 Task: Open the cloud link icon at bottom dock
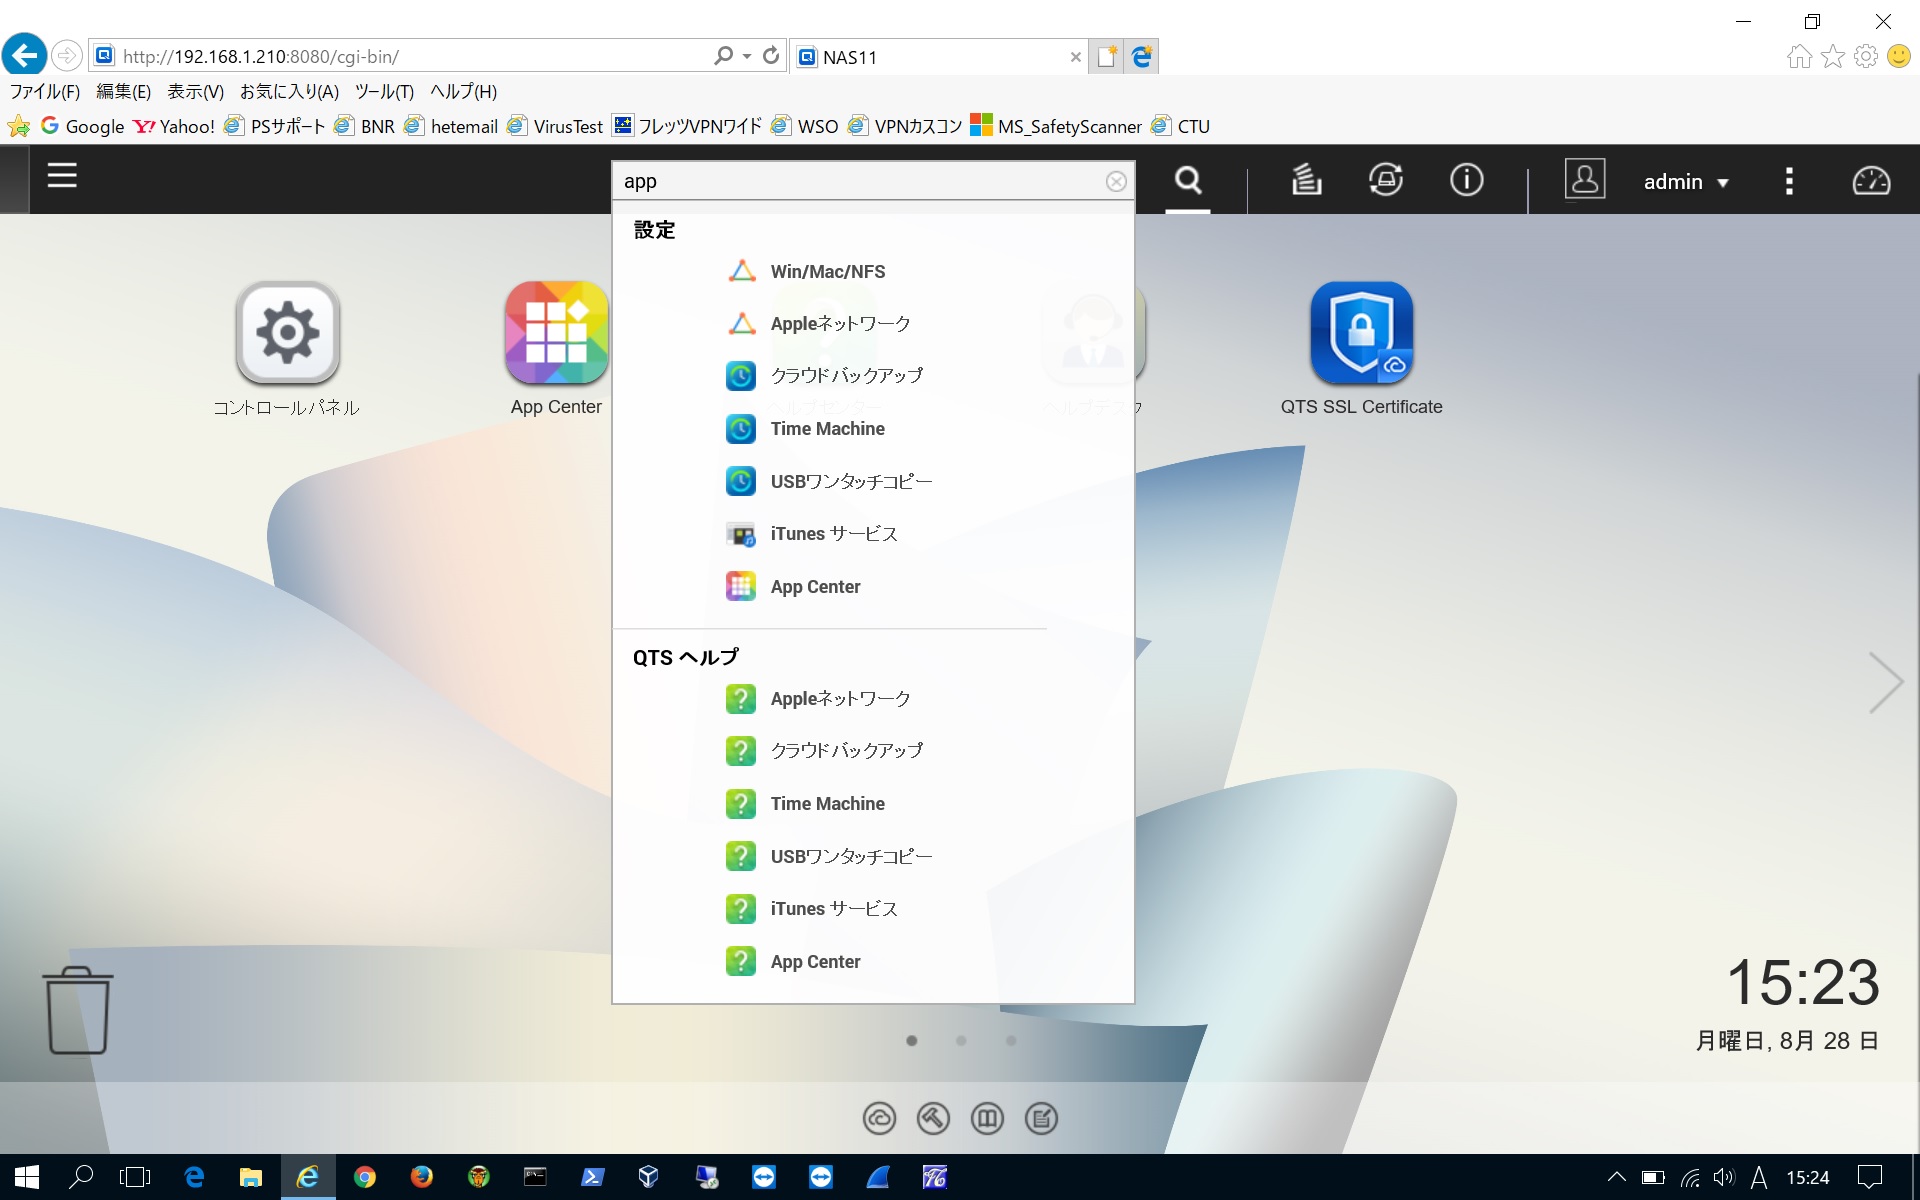pyautogui.click(x=879, y=1118)
